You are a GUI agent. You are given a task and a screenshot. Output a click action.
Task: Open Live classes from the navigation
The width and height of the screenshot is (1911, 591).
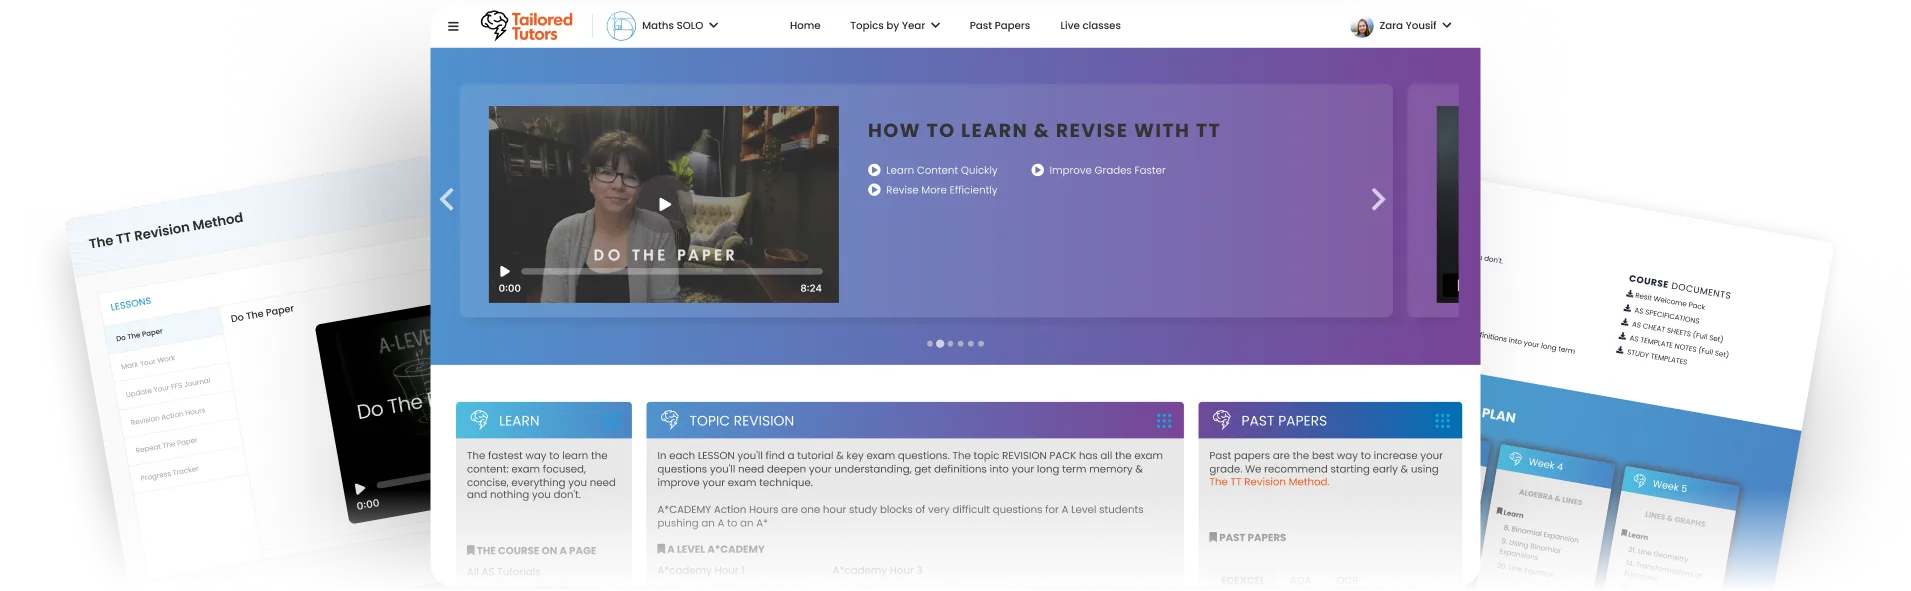(x=1090, y=25)
